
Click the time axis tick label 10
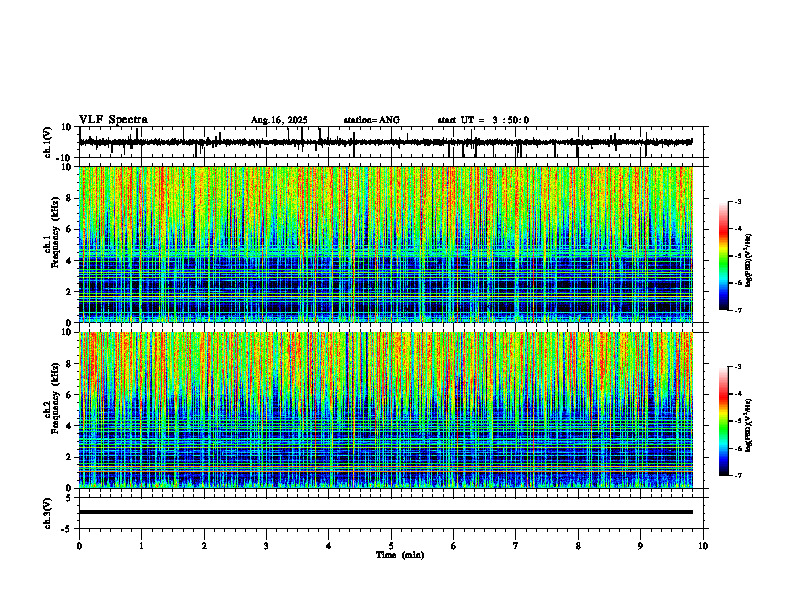tap(703, 546)
